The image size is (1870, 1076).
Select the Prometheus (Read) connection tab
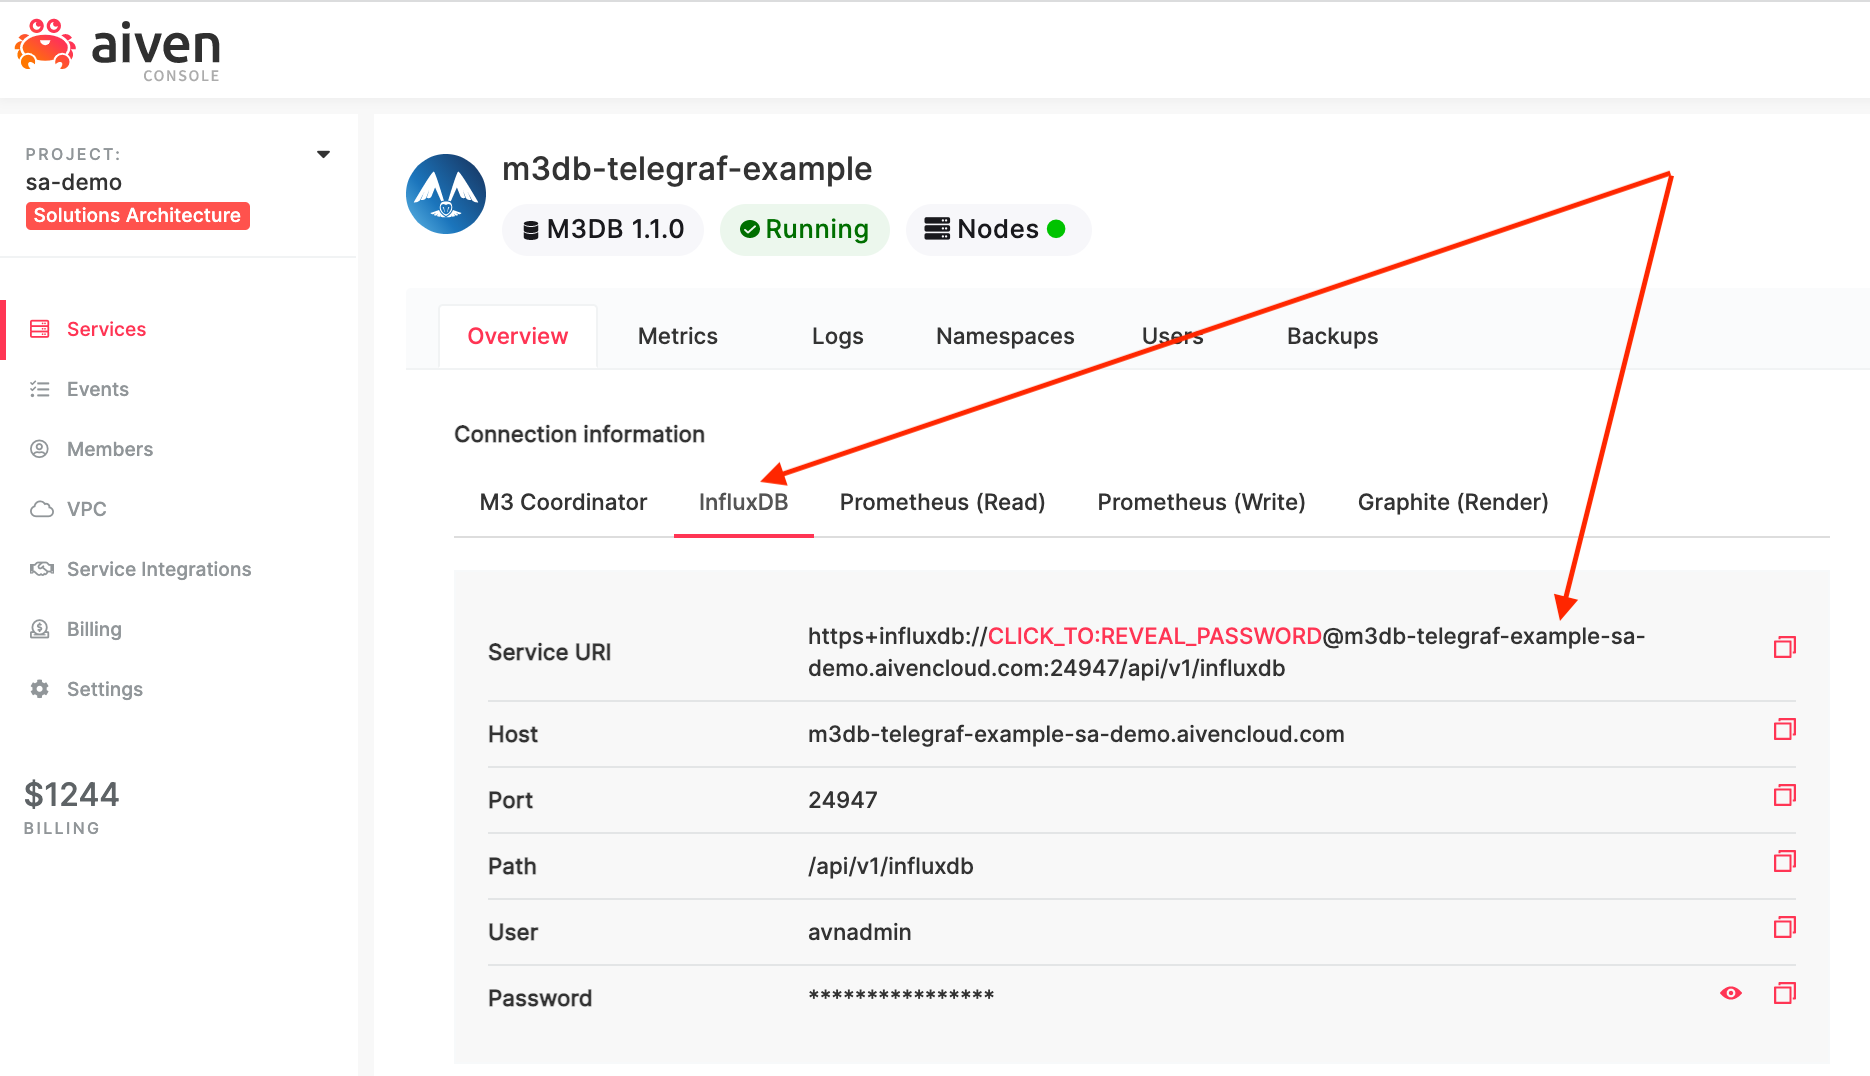(942, 502)
